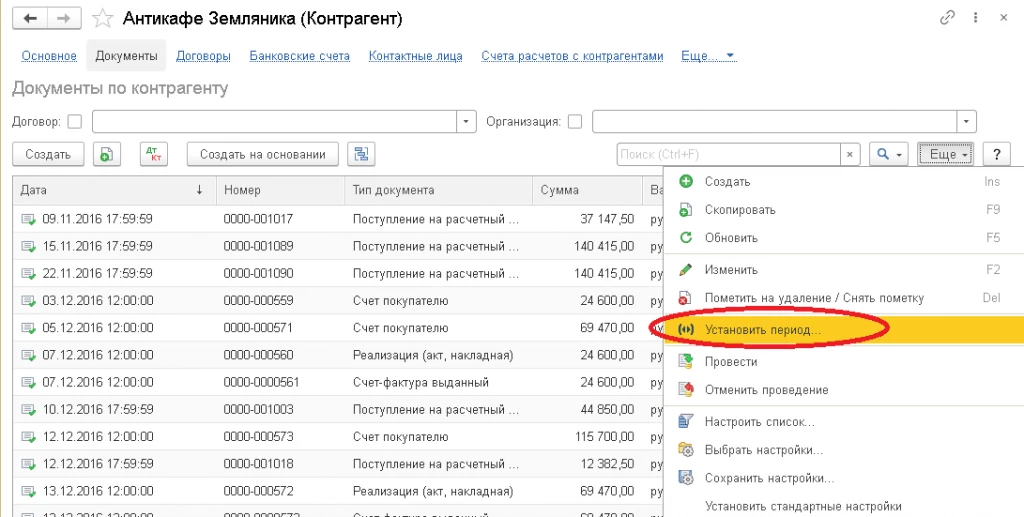This screenshot has height=517, width=1024.
Task: Enable the Договор filter checkbox
Action: click(x=75, y=122)
